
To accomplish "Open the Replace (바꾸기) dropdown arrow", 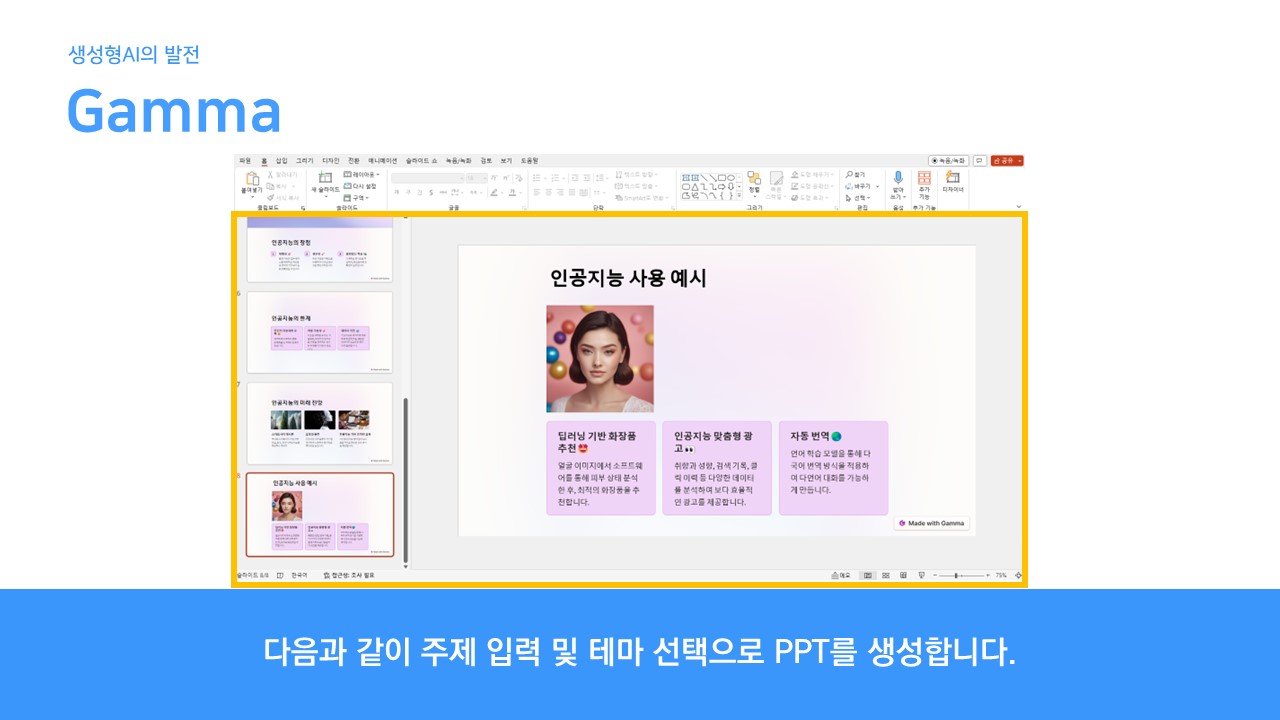I will tap(877, 186).
